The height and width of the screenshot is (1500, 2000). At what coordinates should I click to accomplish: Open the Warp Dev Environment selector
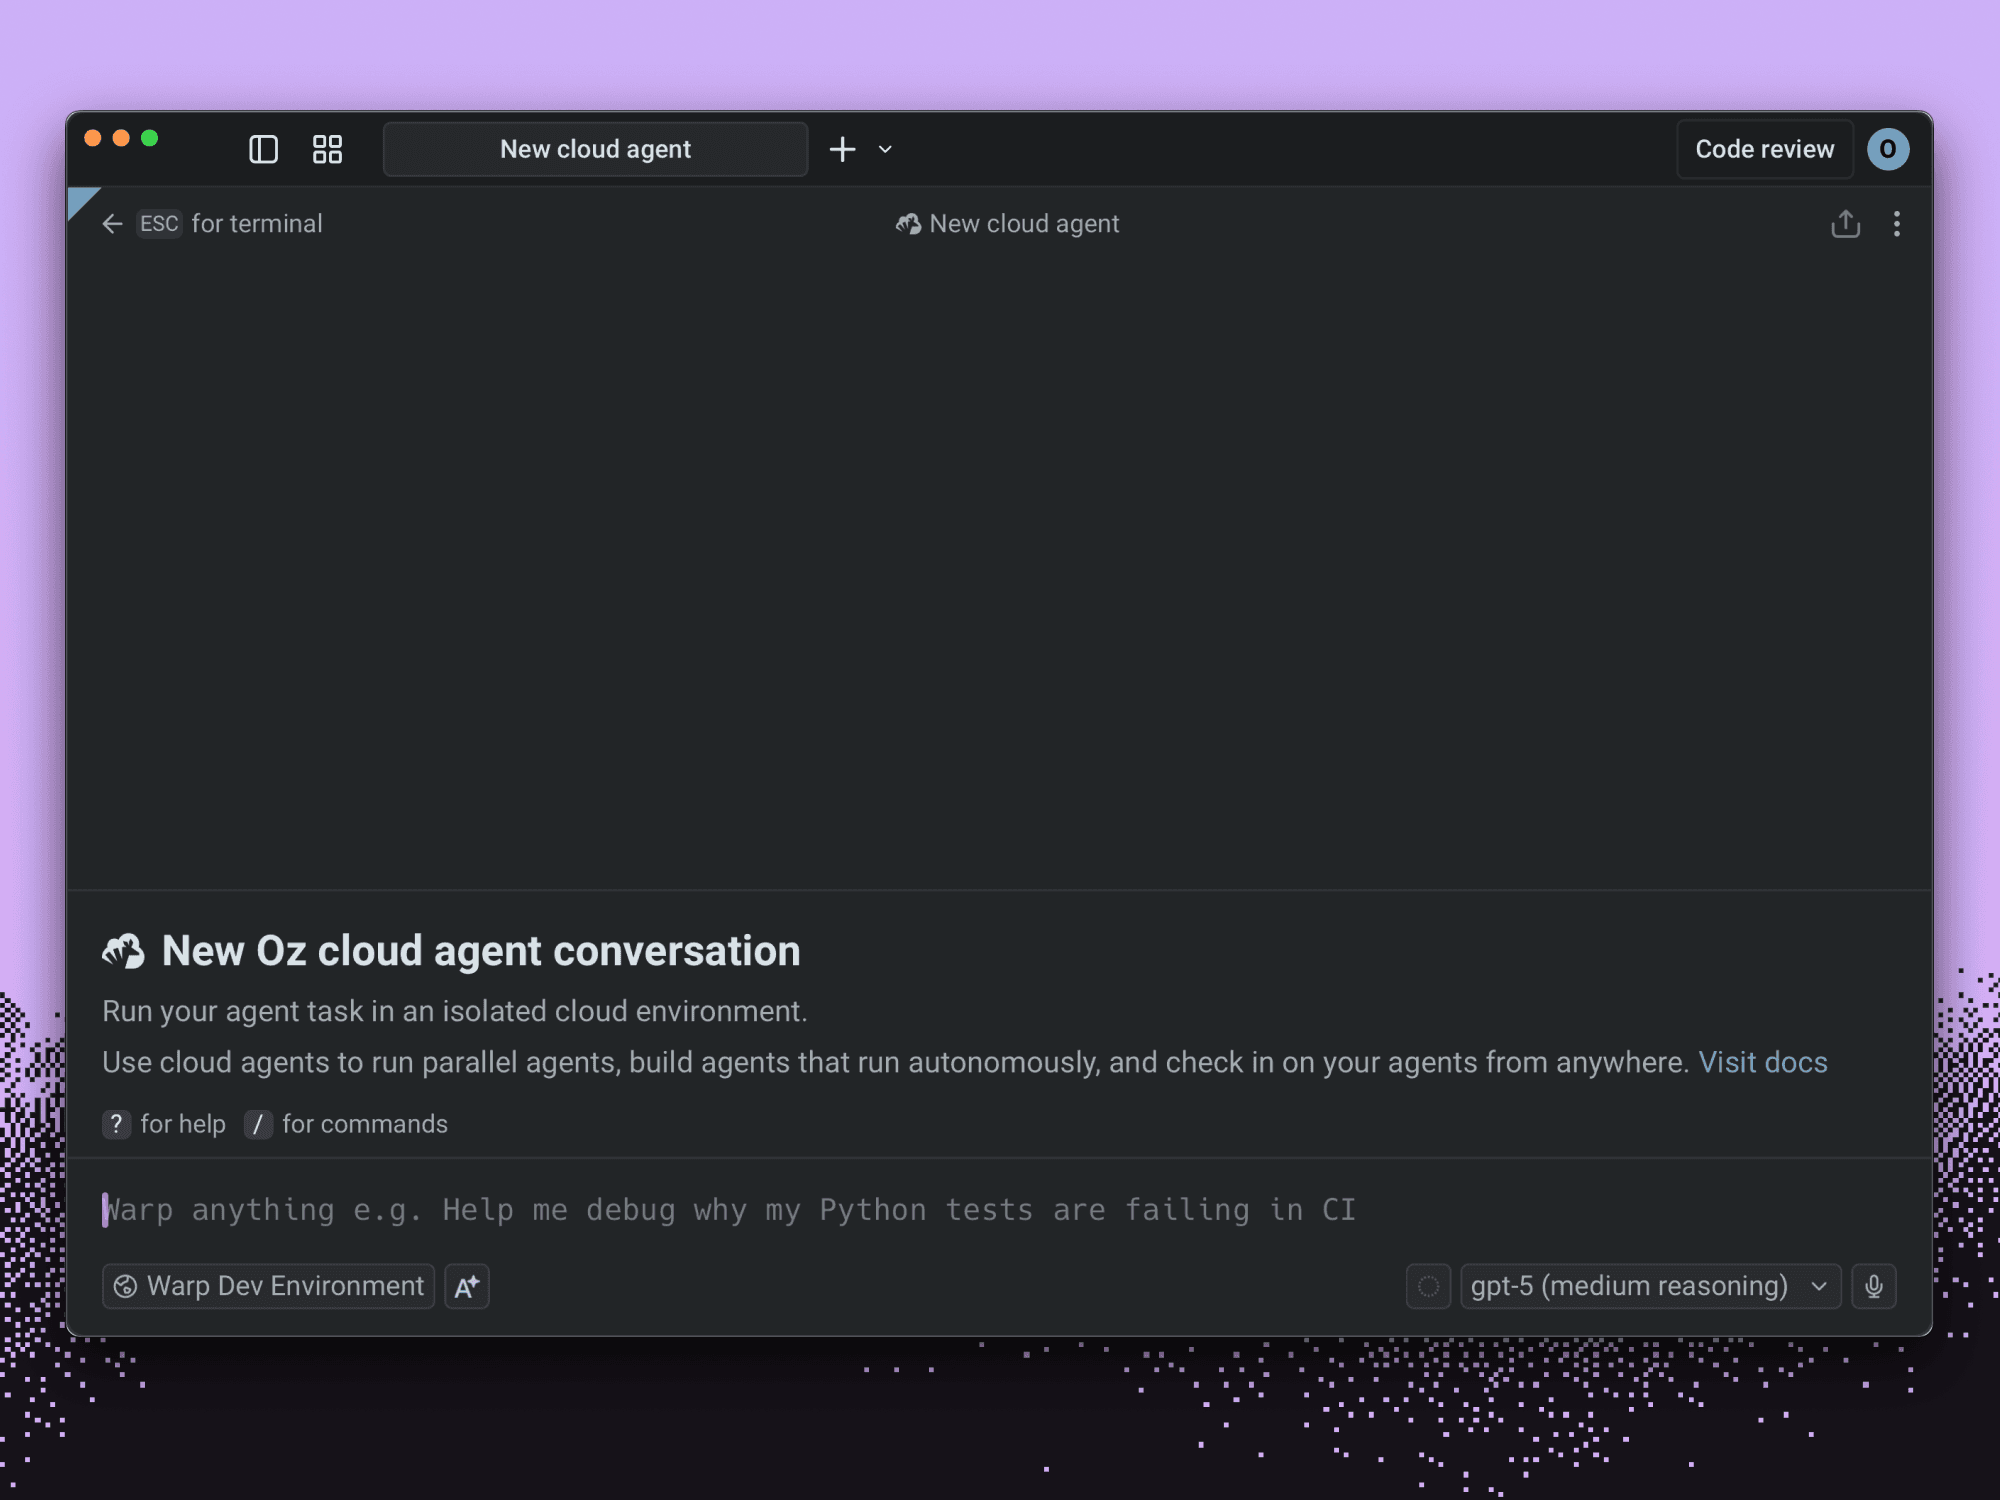tap(268, 1286)
